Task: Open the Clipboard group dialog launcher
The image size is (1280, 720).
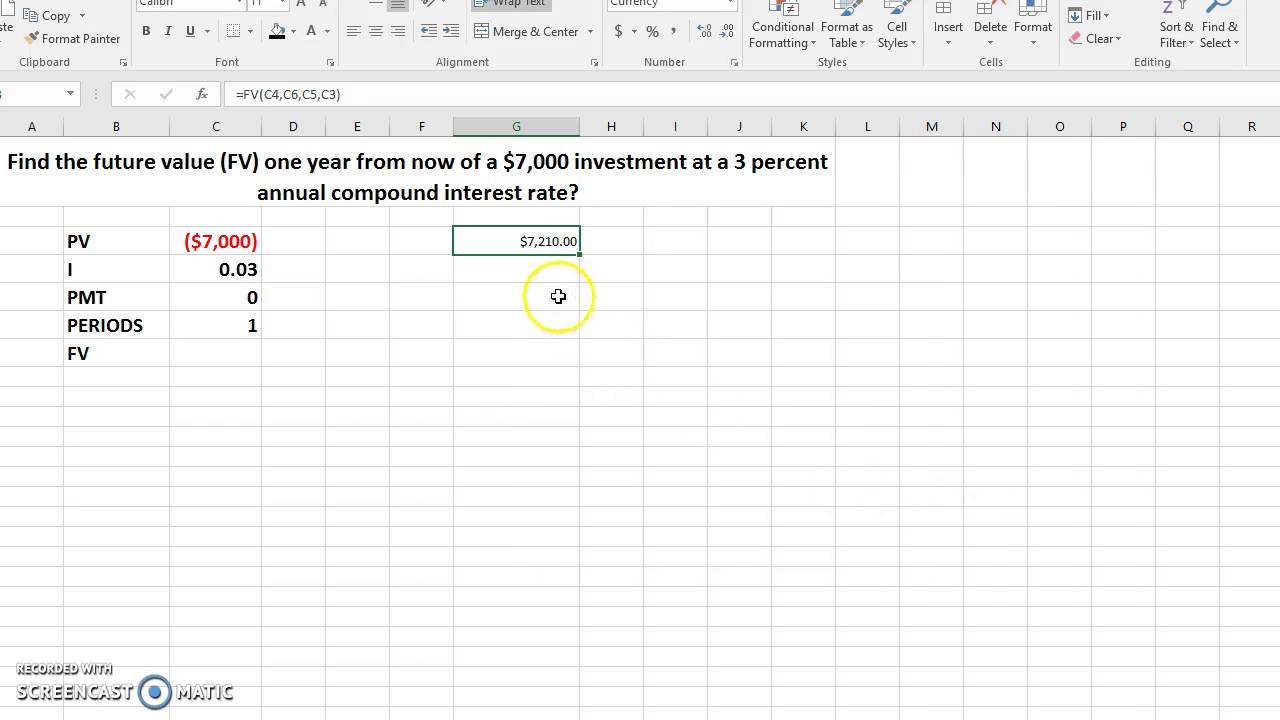Action: coord(123,63)
